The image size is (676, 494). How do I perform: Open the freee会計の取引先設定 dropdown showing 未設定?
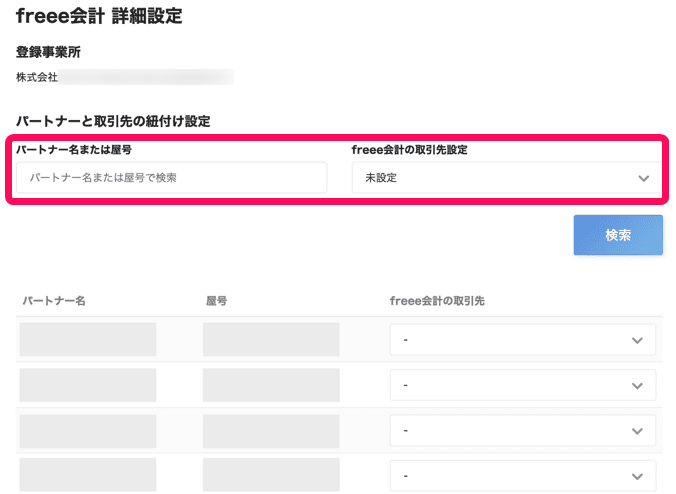click(506, 178)
